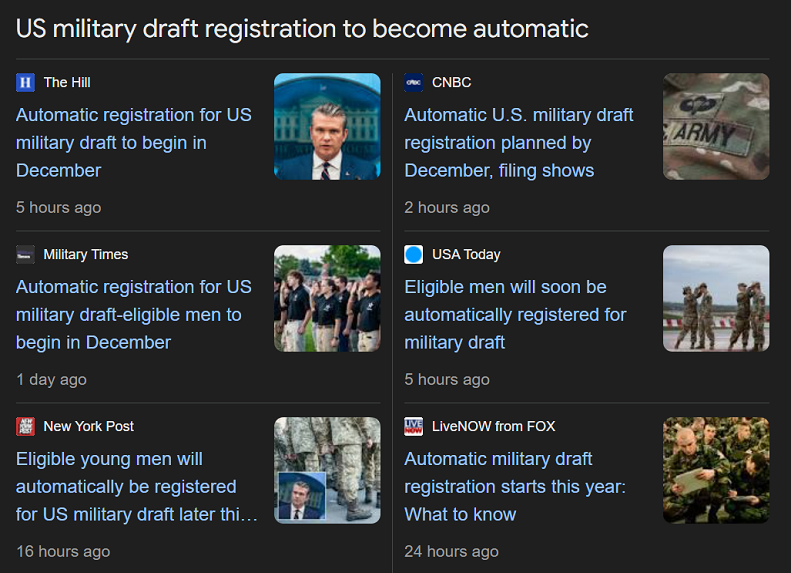791x573 pixels.
Task: Open Military Times draft-eligible men headline
Action: (x=134, y=315)
